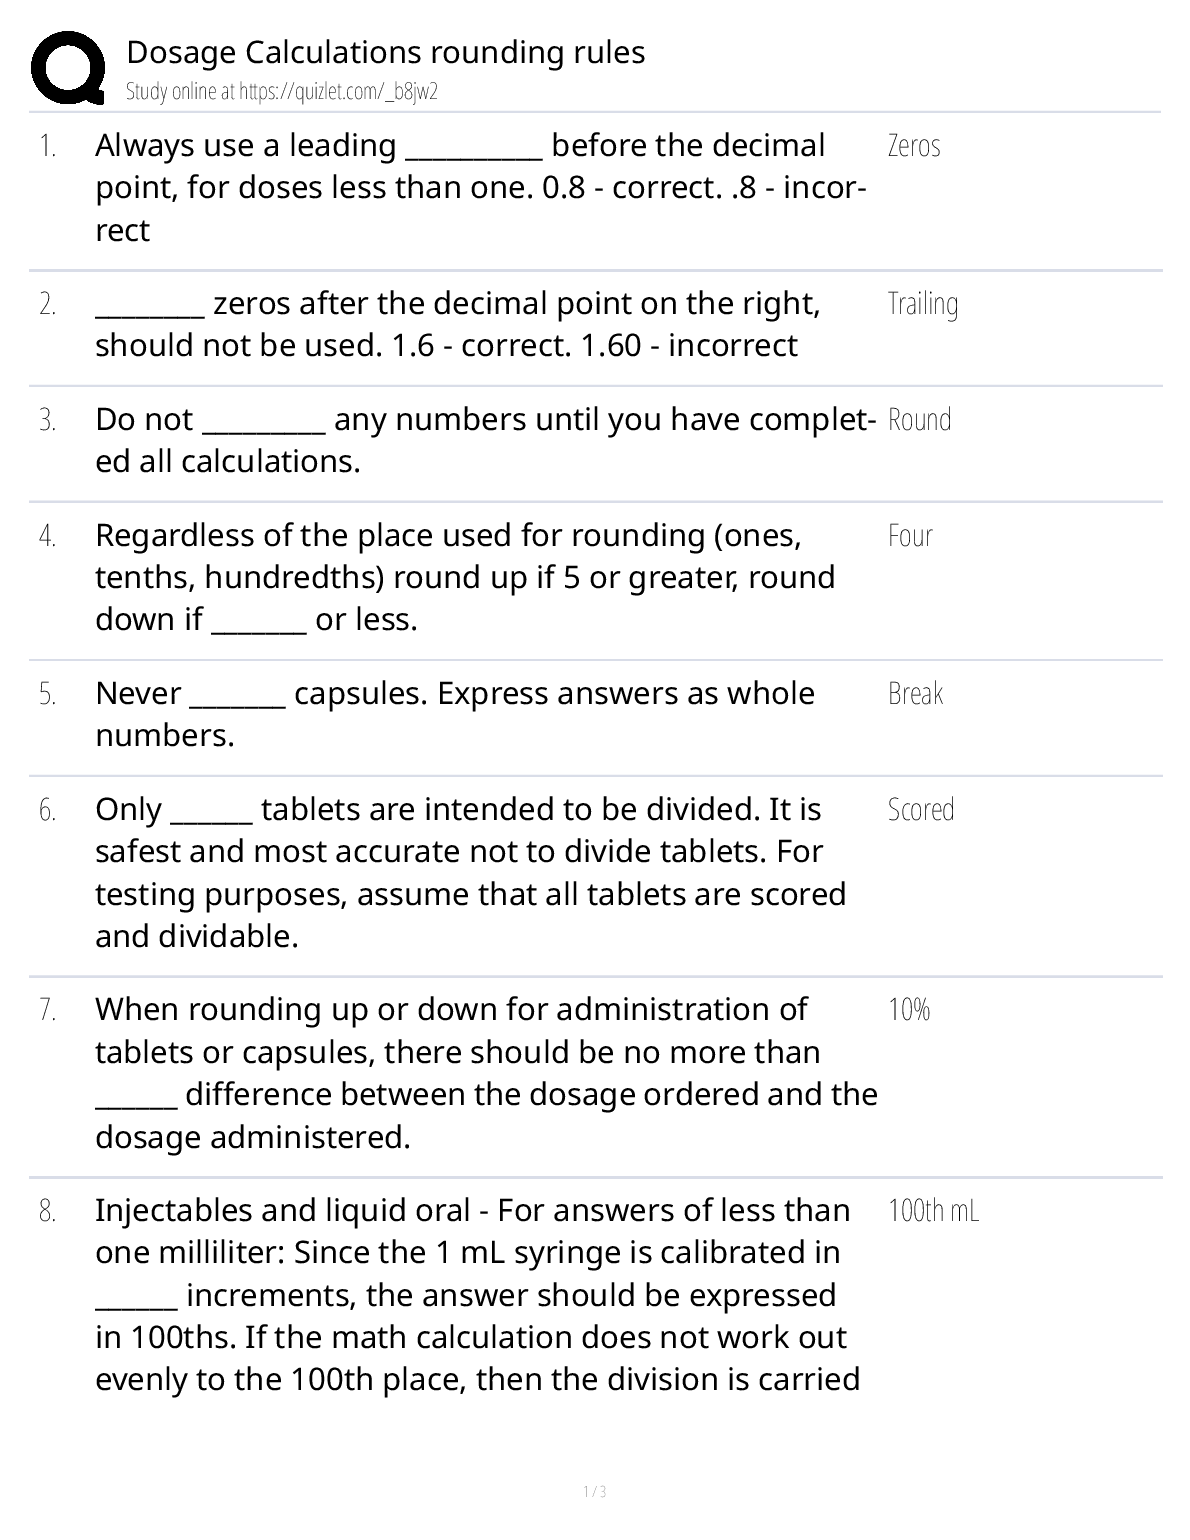Viewport: 1190px width, 1540px height.
Task: Click the '1 / 3' page indicator
Action: pos(595,1492)
